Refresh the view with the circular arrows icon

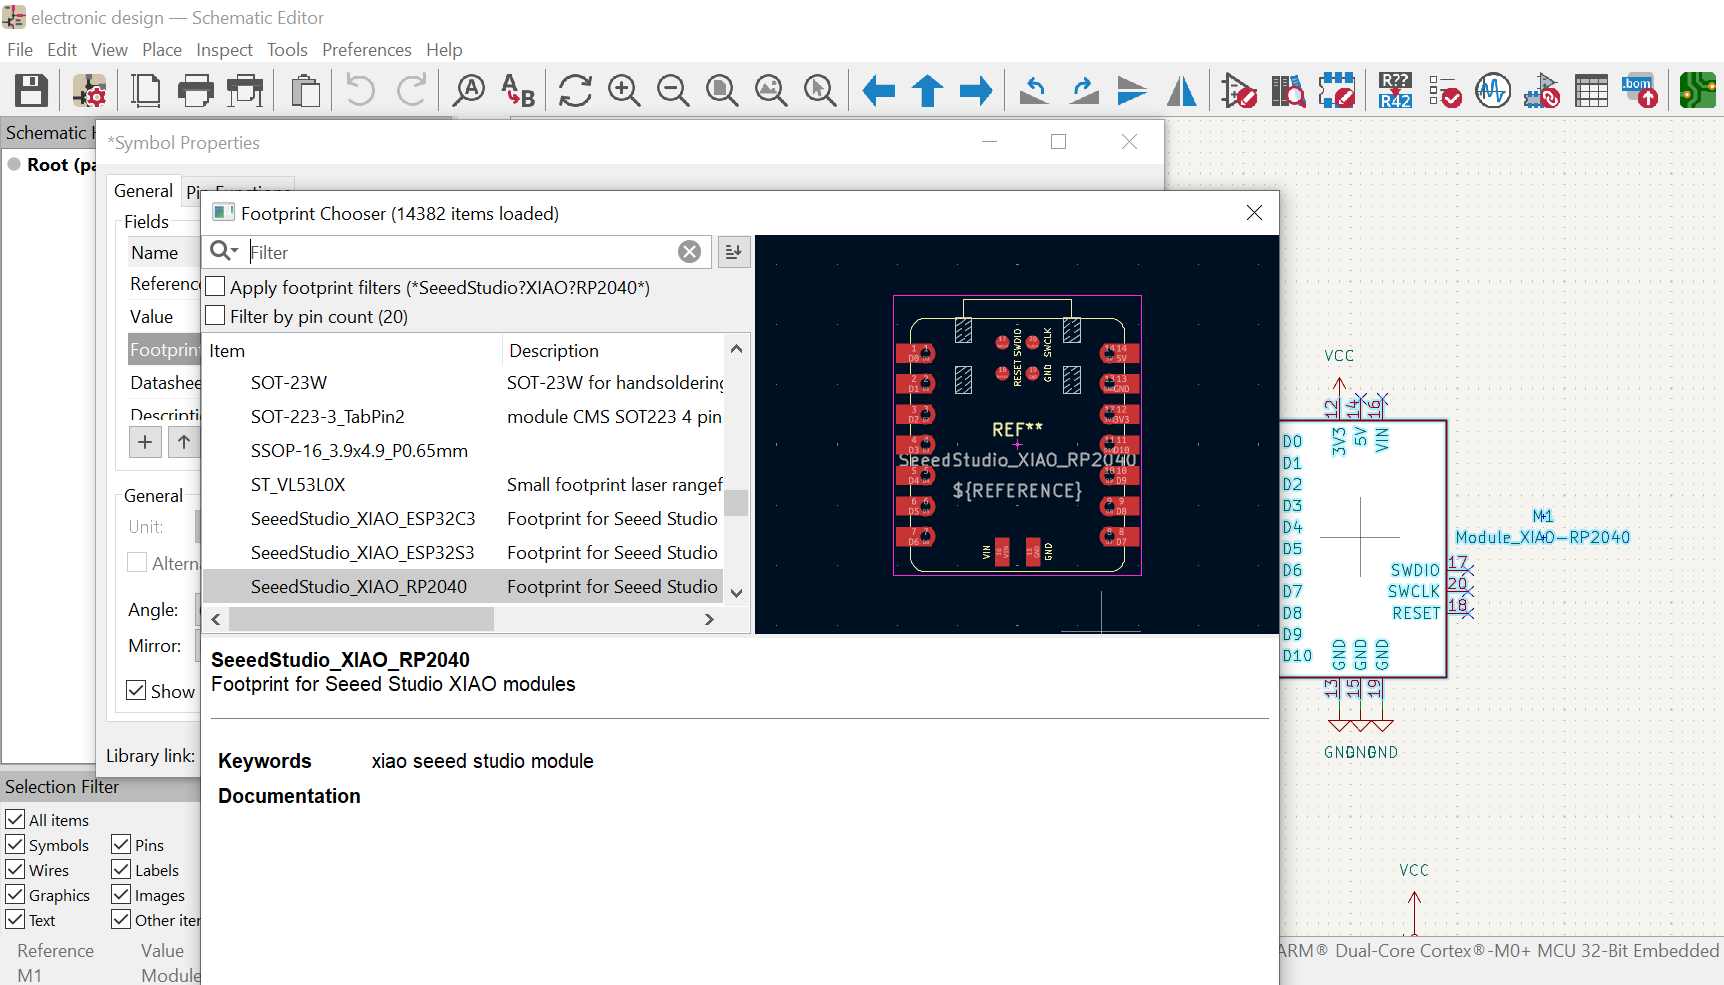(x=575, y=91)
